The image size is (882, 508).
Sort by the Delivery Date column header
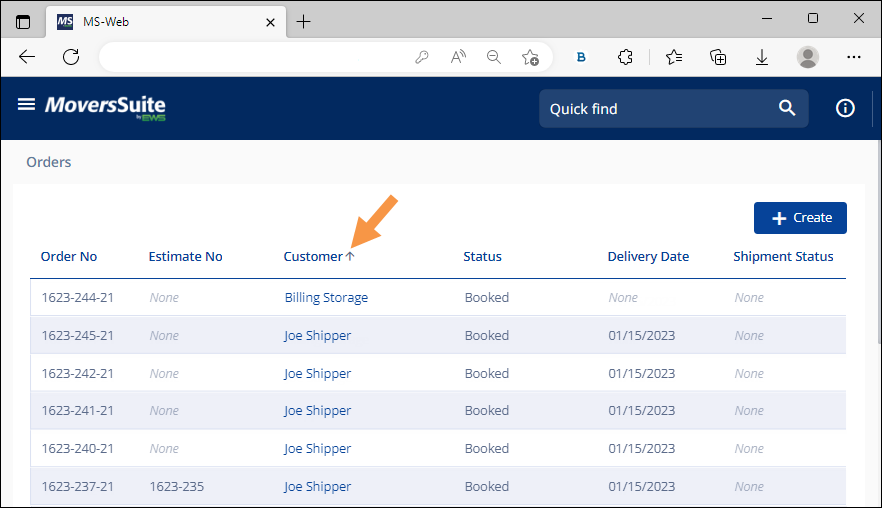[x=648, y=257]
